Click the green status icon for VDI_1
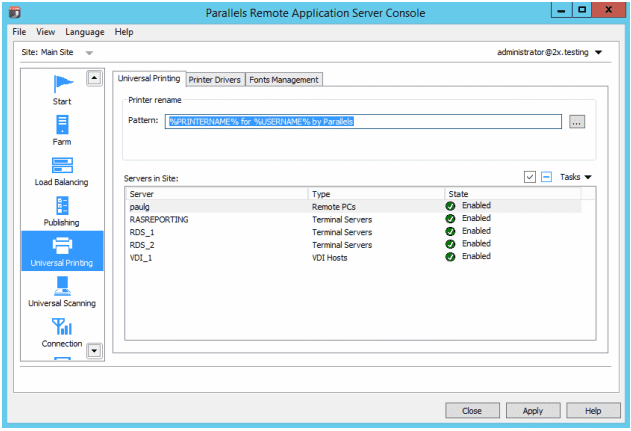 (x=450, y=257)
